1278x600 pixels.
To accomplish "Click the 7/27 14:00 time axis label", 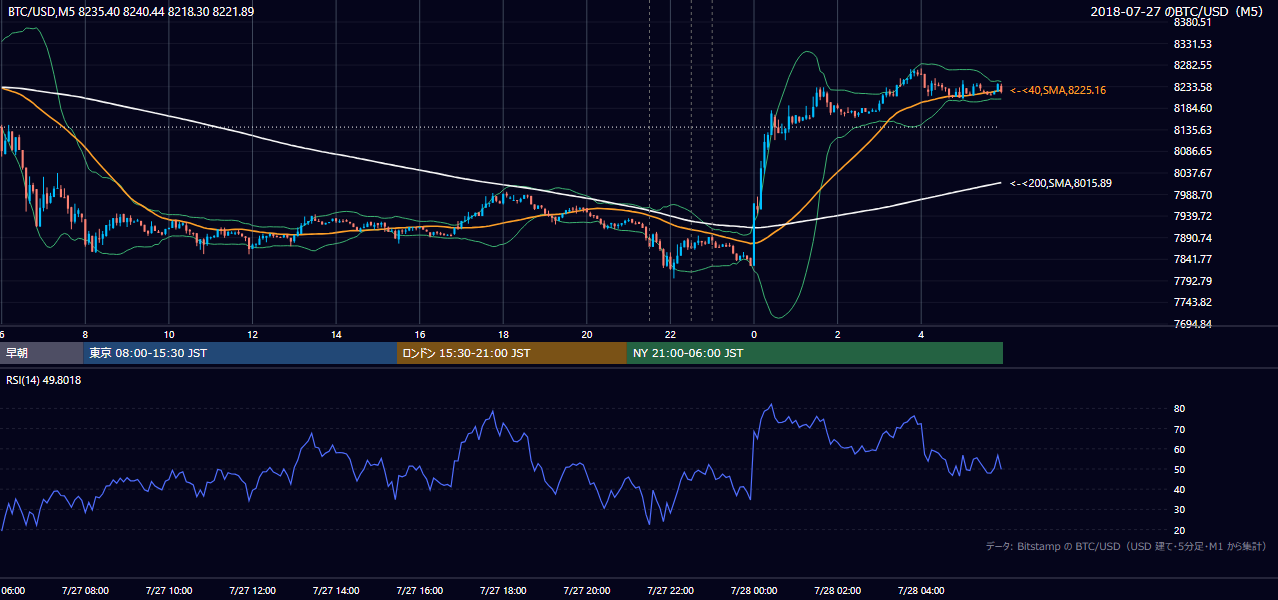I will coord(336,591).
